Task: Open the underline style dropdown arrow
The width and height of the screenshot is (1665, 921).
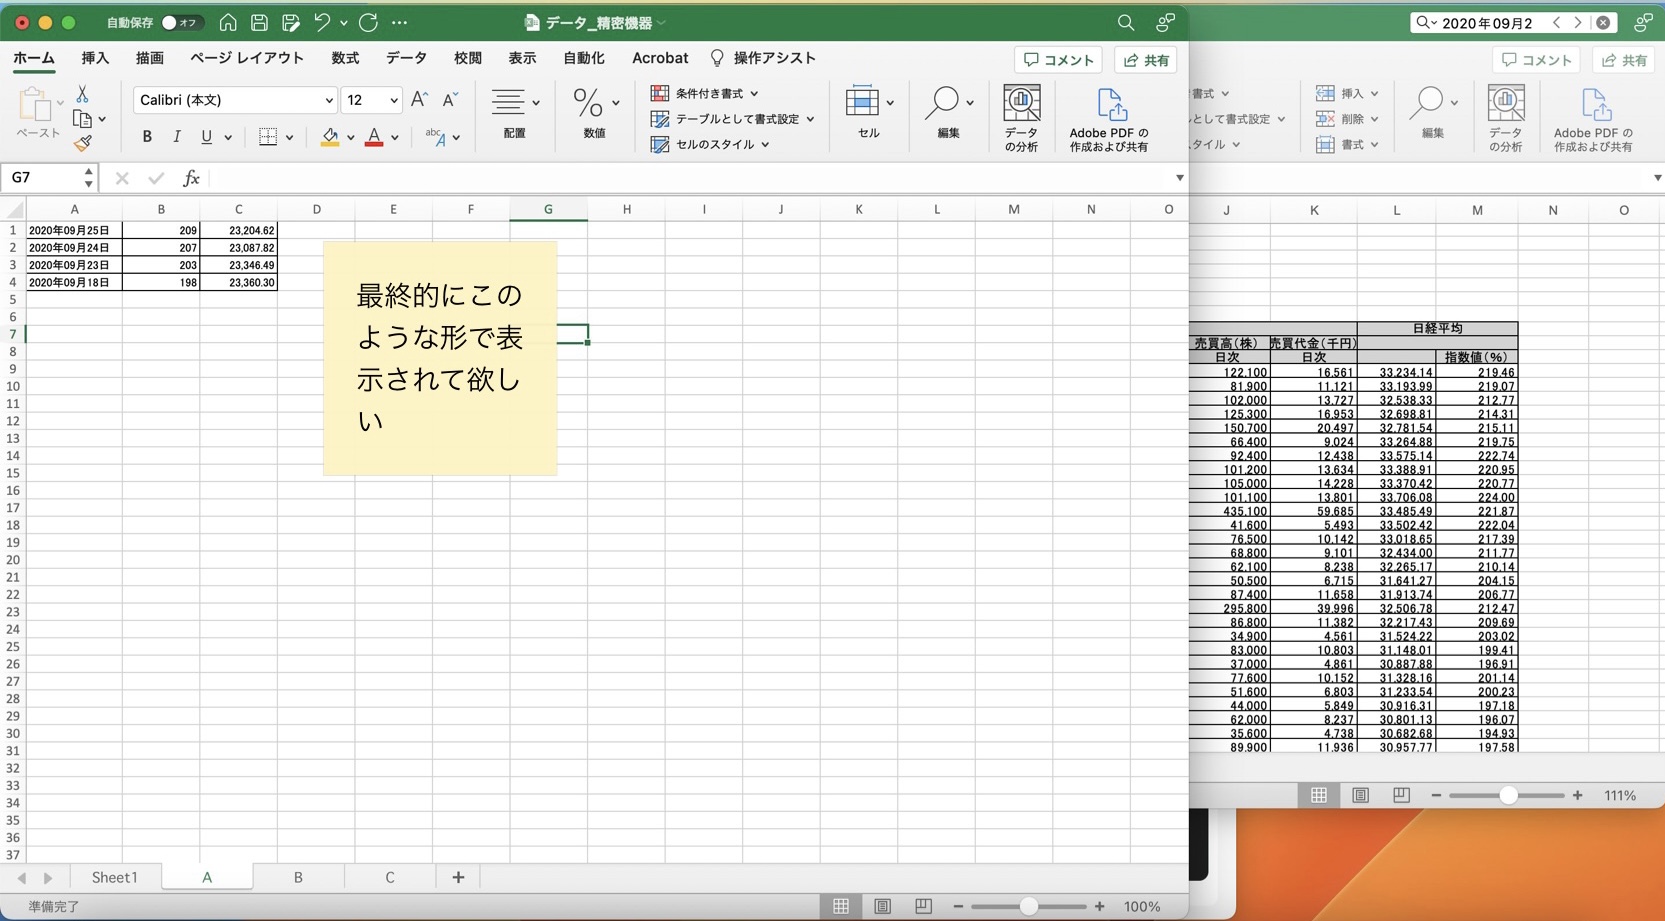Action: click(x=228, y=138)
